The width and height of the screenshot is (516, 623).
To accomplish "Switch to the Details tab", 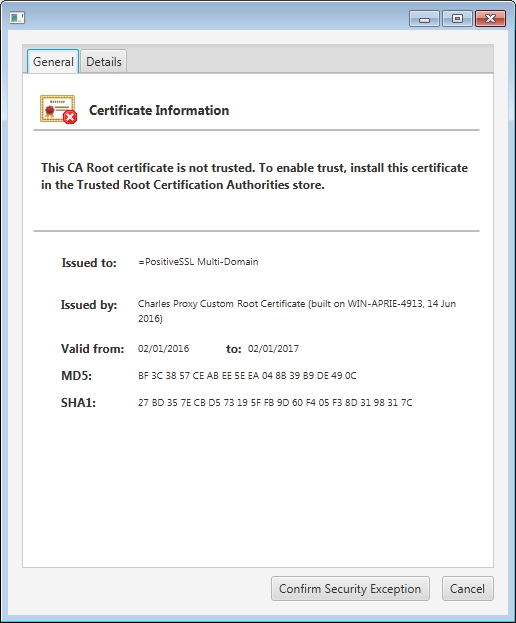I will [104, 62].
